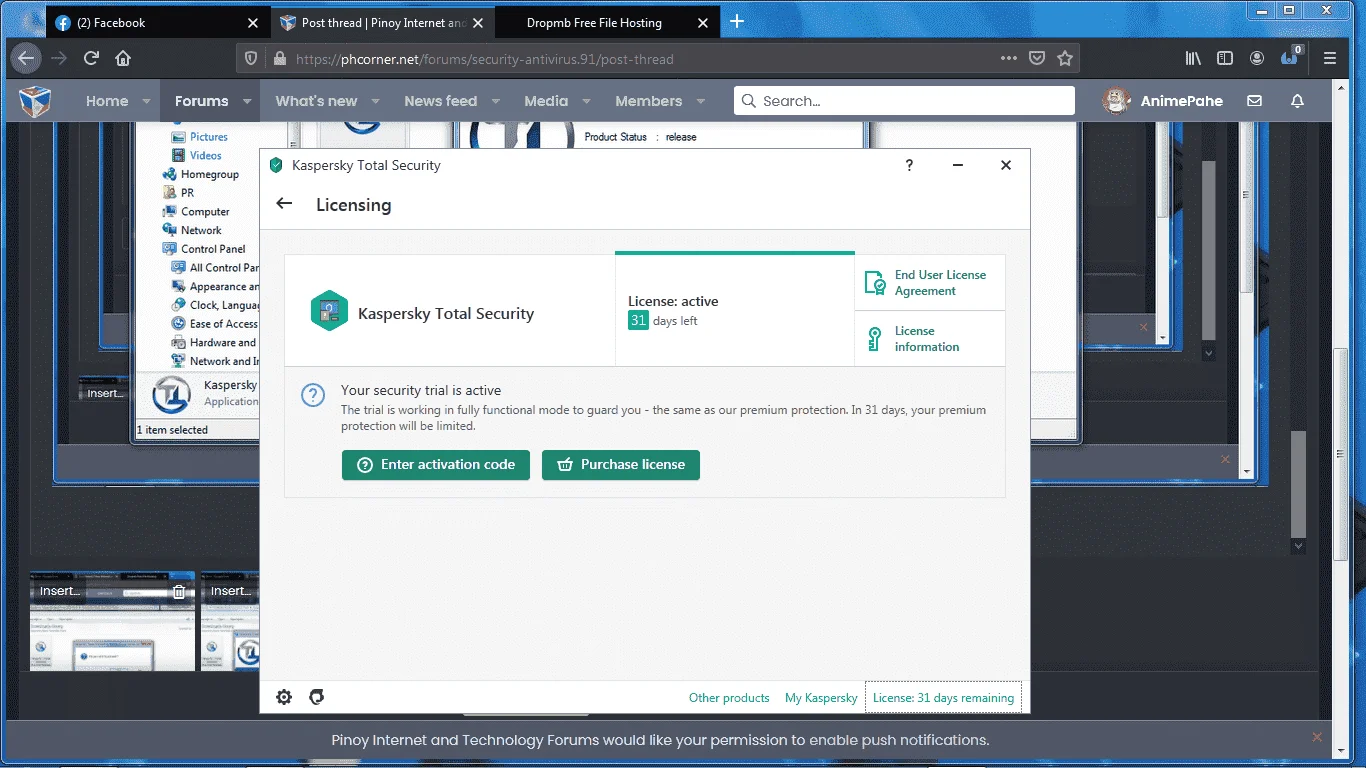Click the Other products link

point(729,698)
